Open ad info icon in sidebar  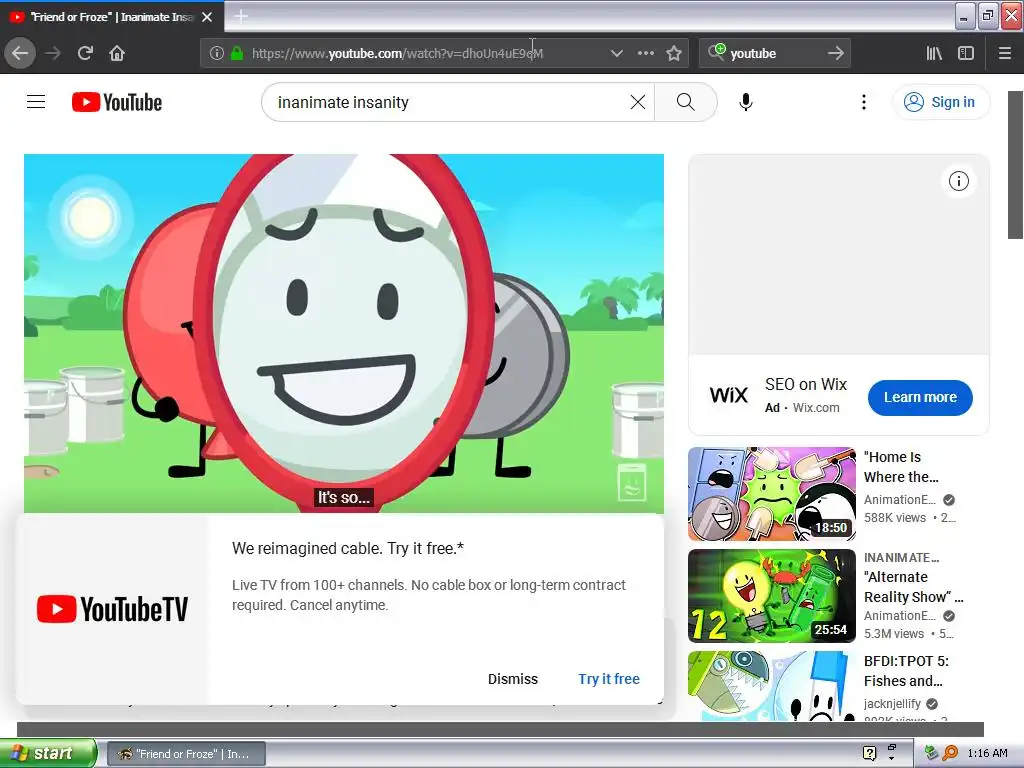tap(959, 181)
